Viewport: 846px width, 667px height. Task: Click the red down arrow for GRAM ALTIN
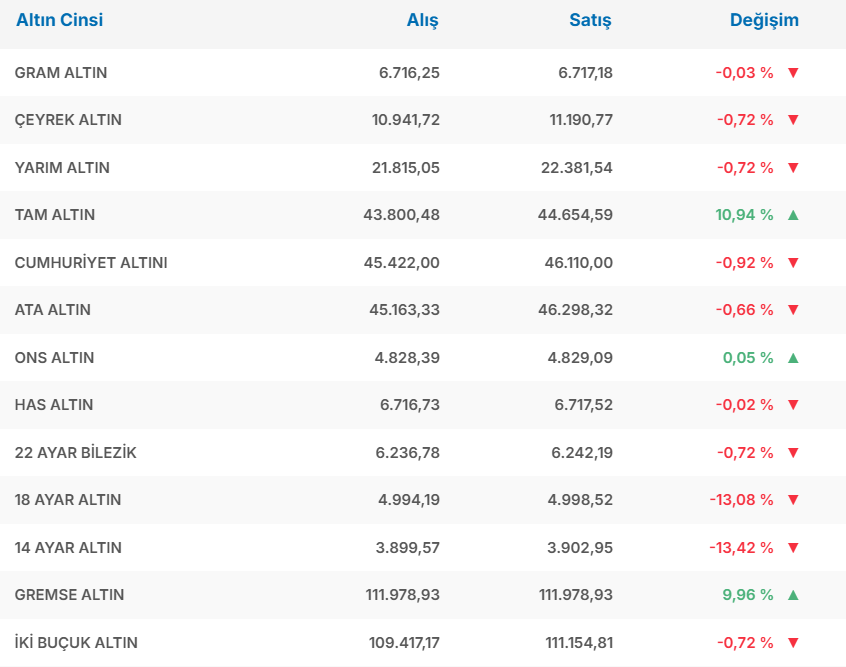point(793,73)
